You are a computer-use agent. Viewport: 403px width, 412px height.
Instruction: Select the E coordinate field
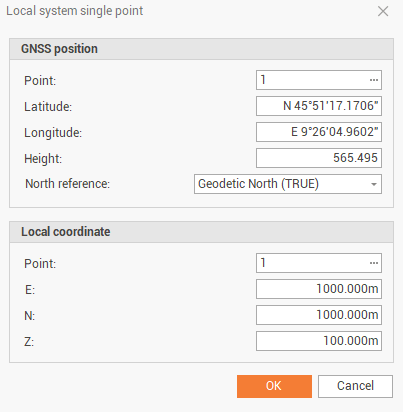click(x=319, y=289)
